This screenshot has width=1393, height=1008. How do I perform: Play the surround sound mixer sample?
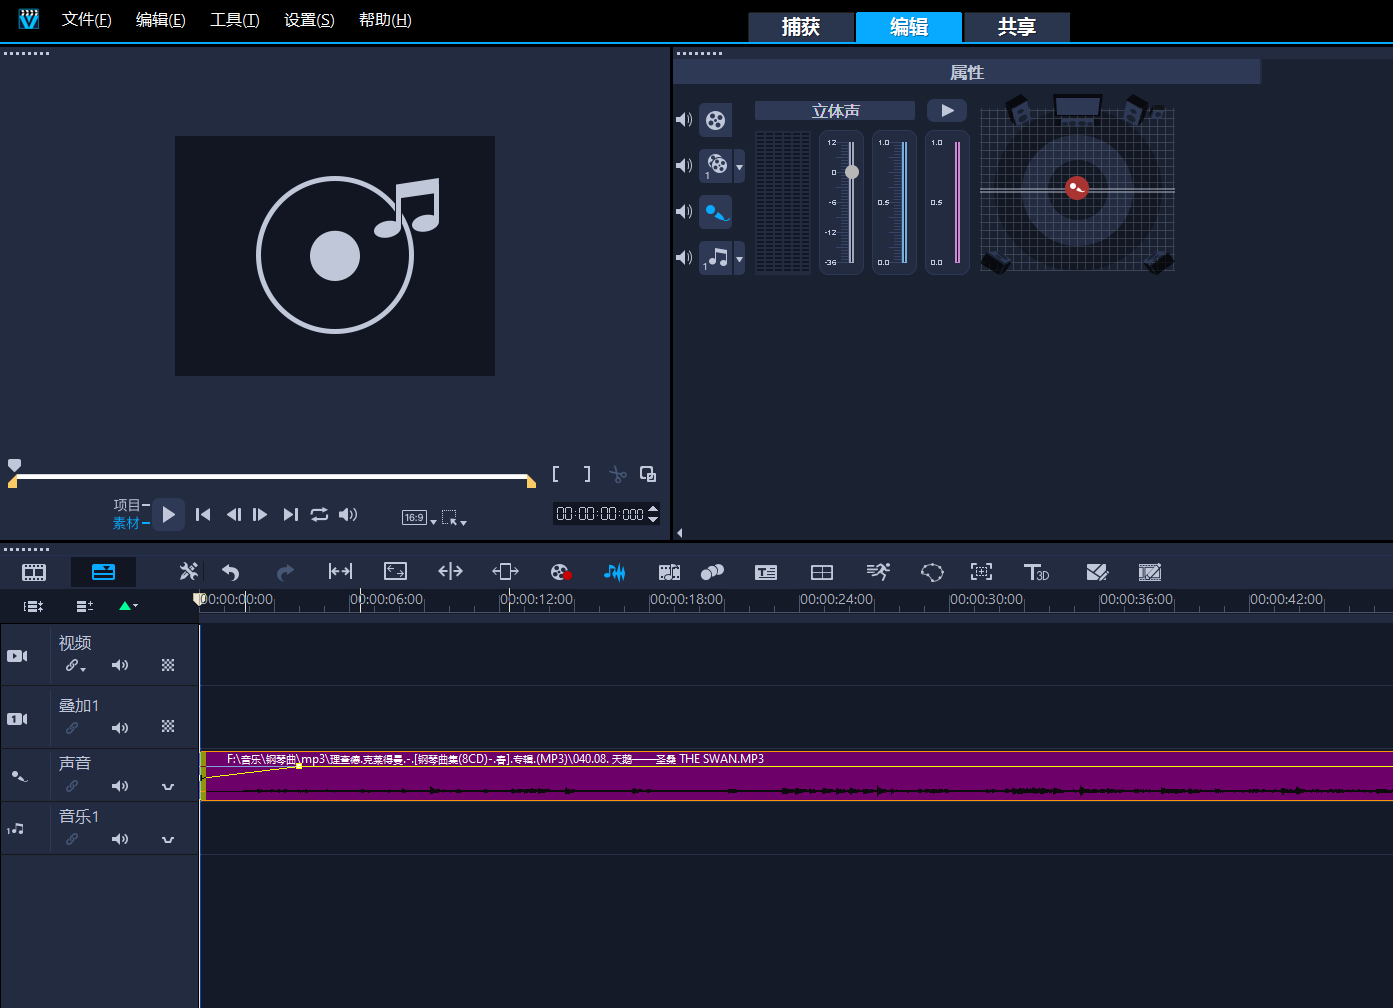coord(947,111)
